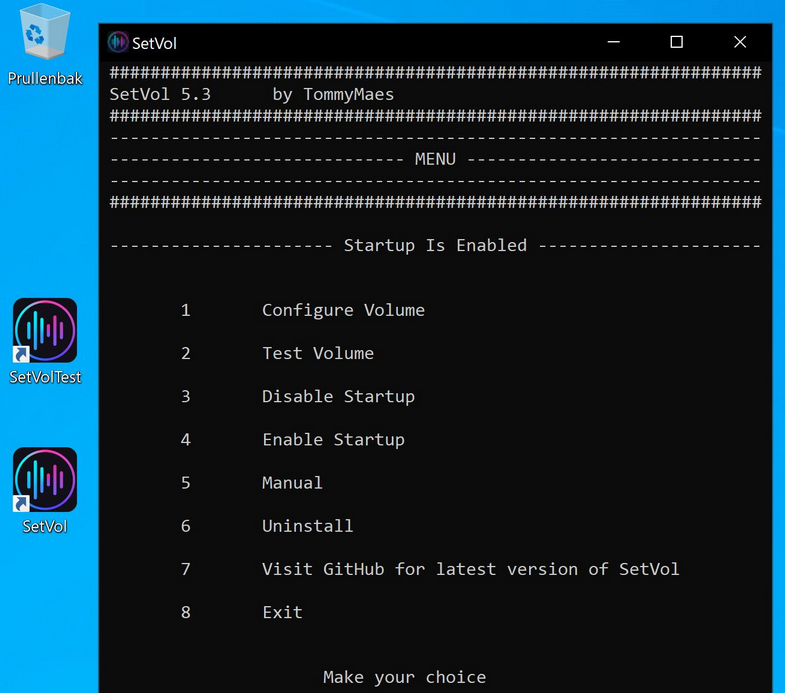The width and height of the screenshot is (785, 693).
Task: Click the 'Prullenbak' desktop label
Action: click(x=45, y=79)
